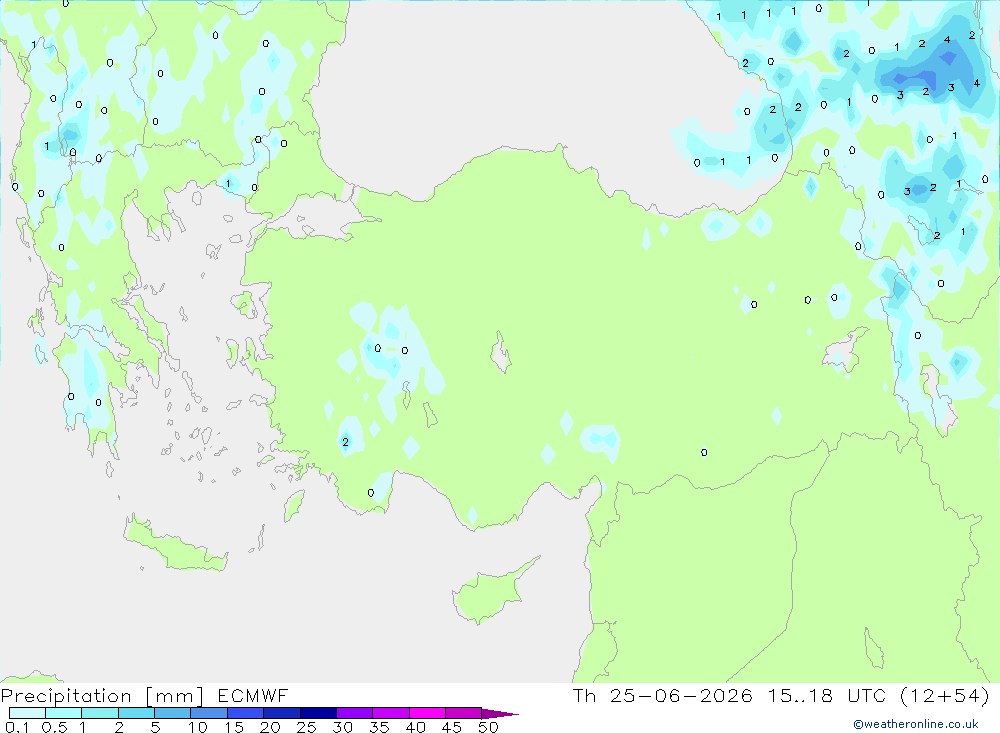1000x733 pixels.
Task: Select the '40' legend scale label
Action: (415, 727)
